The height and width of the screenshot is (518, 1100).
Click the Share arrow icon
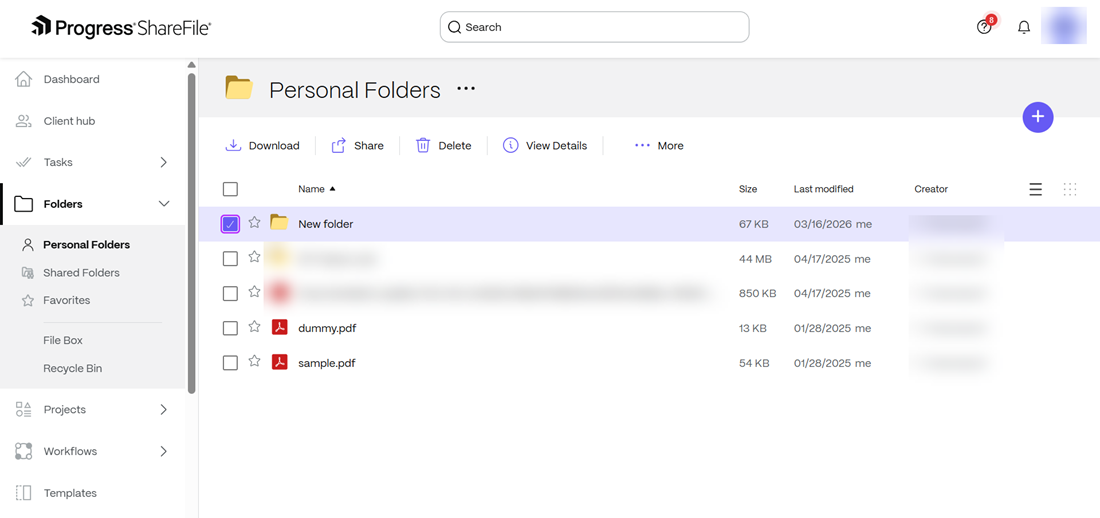pyautogui.click(x=339, y=145)
